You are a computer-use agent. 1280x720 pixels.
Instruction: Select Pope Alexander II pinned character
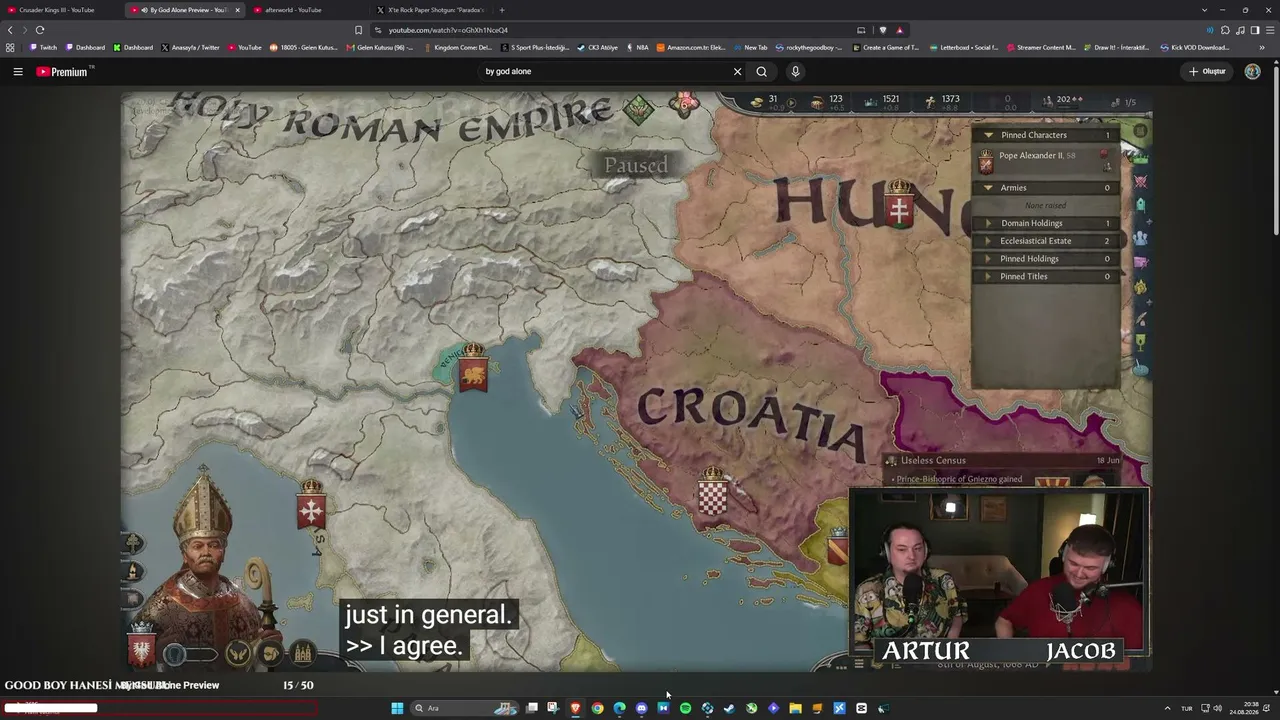coord(1045,160)
